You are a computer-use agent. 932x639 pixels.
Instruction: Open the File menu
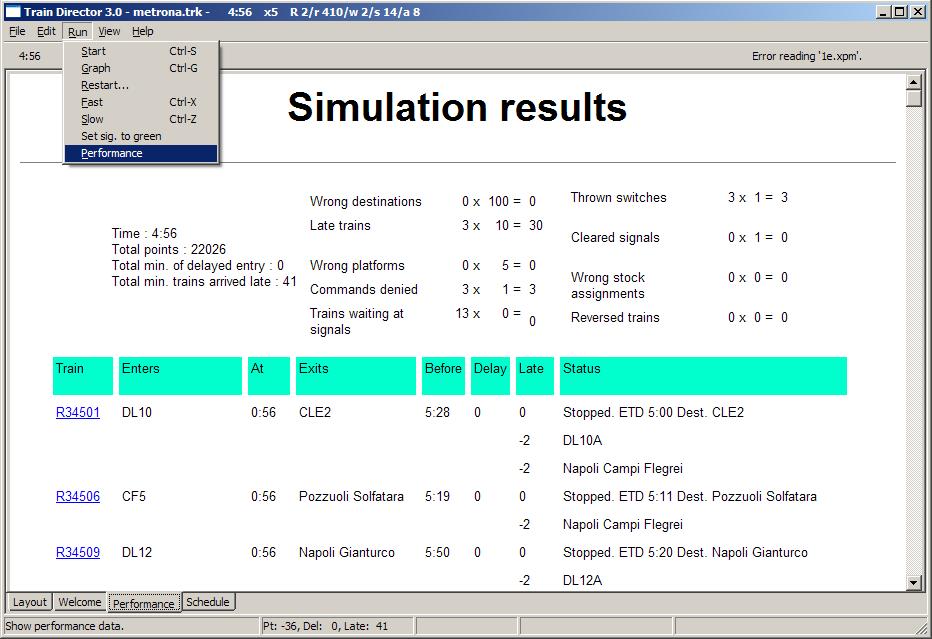[17, 31]
